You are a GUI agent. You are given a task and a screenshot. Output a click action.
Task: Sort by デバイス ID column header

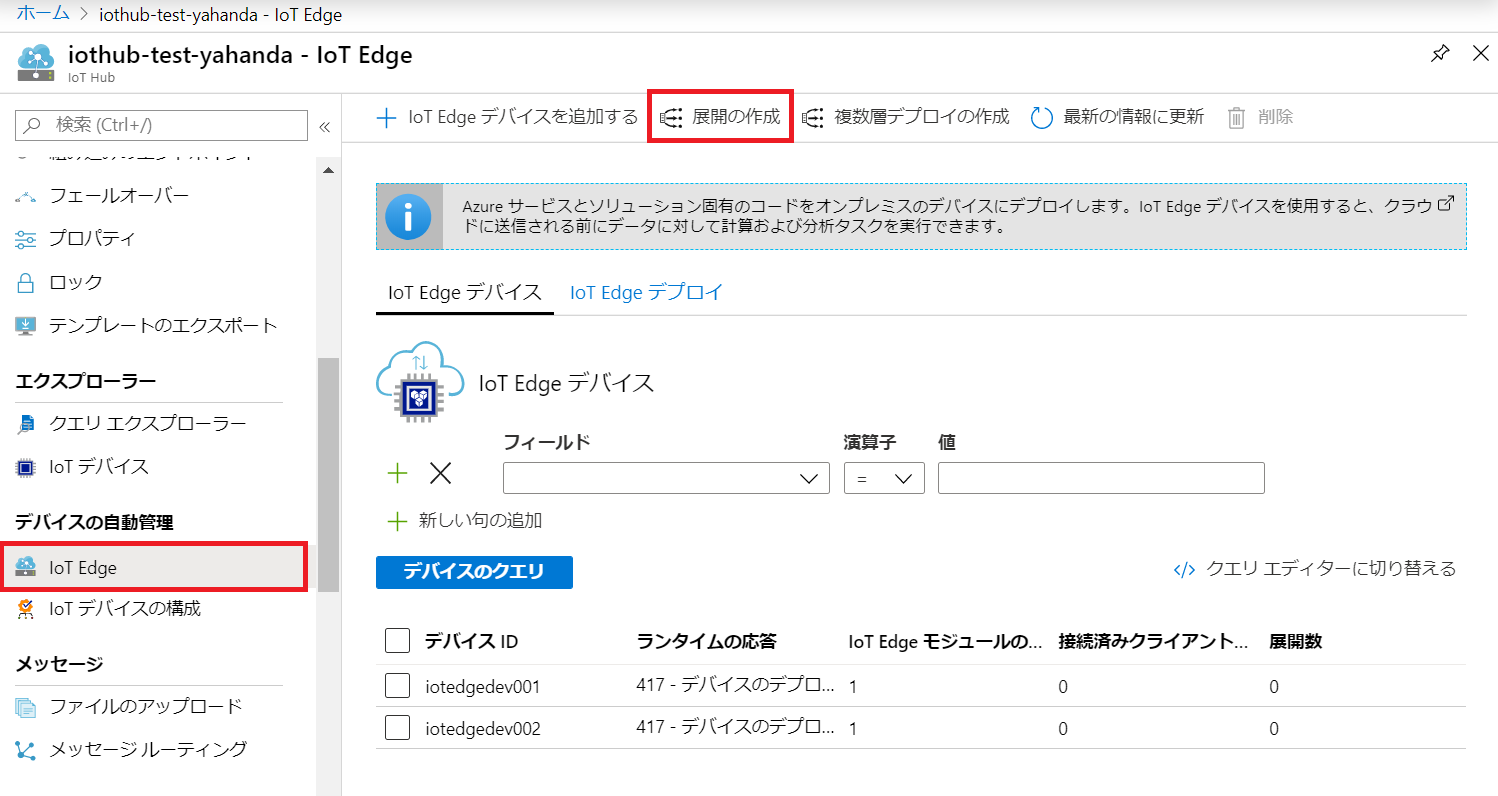pyautogui.click(x=471, y=641)
